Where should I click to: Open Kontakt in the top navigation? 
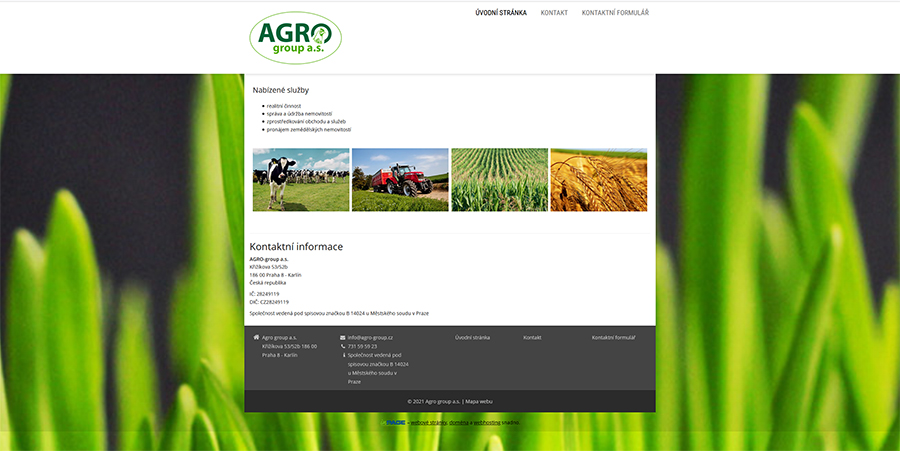[554, 13]
